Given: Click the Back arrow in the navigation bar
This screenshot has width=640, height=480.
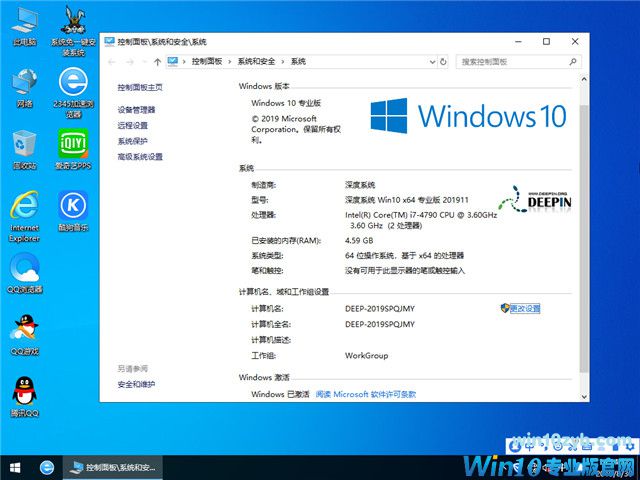Looking at the screenshot, I should [111, 62].
